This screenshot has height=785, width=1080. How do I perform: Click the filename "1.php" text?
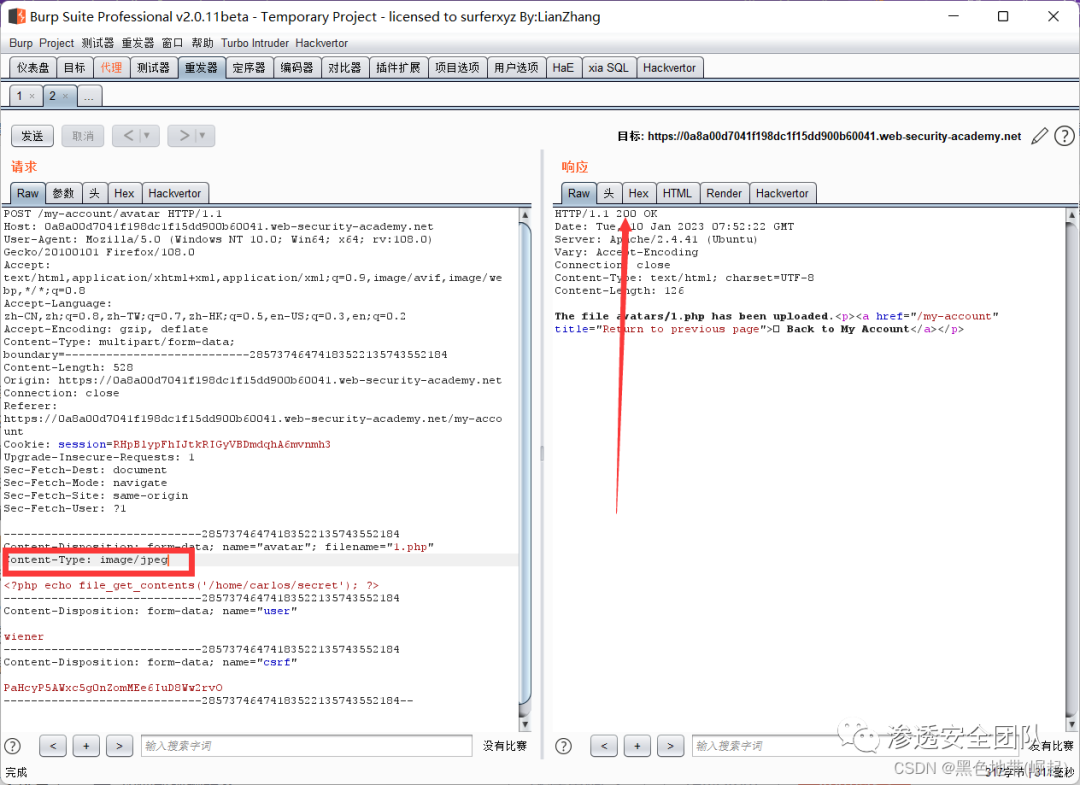pyautogui.click(x=411, y=547)
